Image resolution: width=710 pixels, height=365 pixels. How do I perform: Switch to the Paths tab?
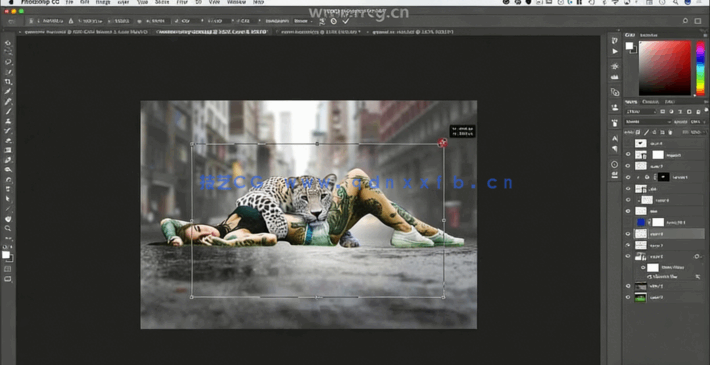pyautogui.click(x=669, y=101)
